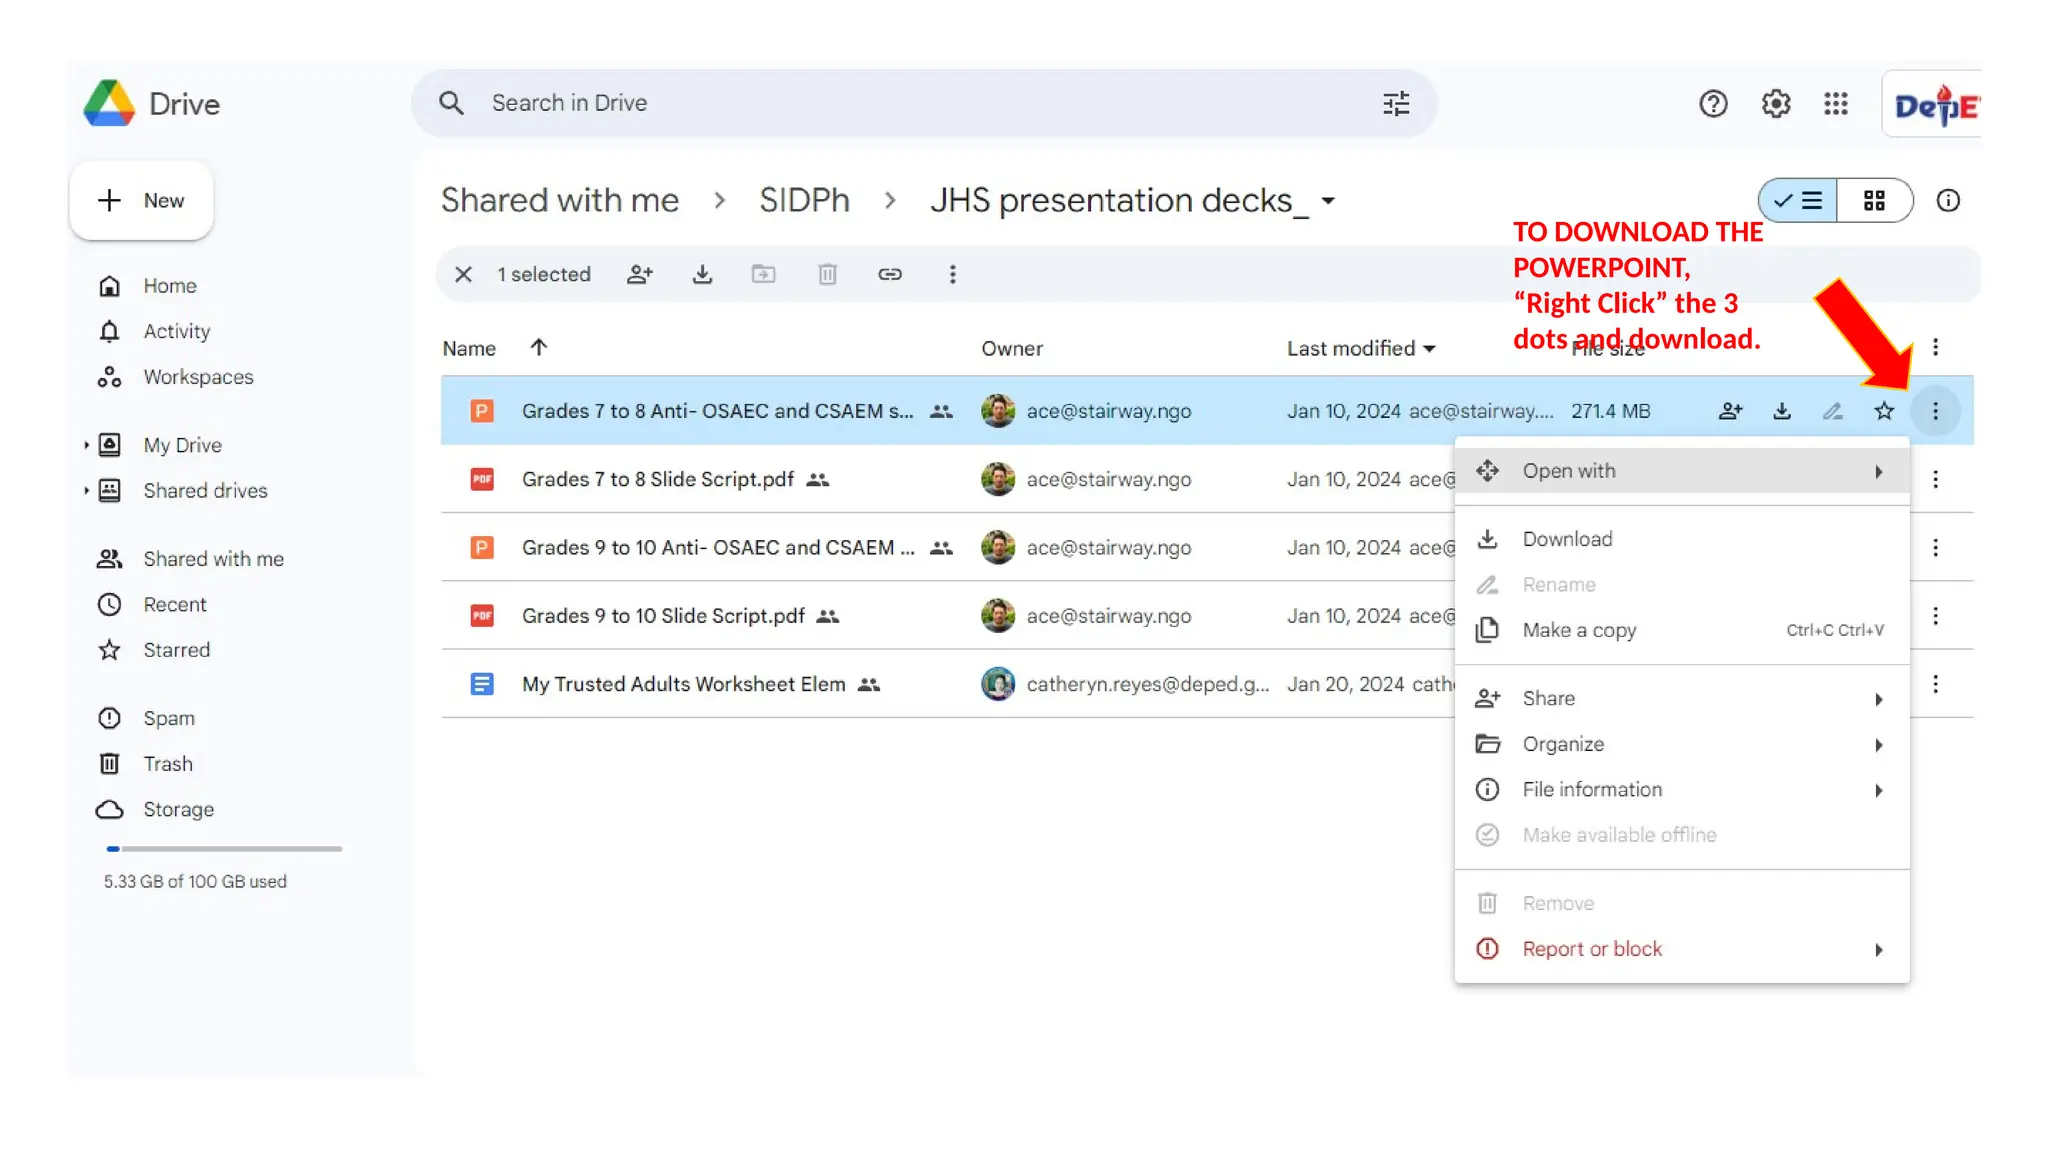Click the copy link icon in selection toolbar

[889, 274]
